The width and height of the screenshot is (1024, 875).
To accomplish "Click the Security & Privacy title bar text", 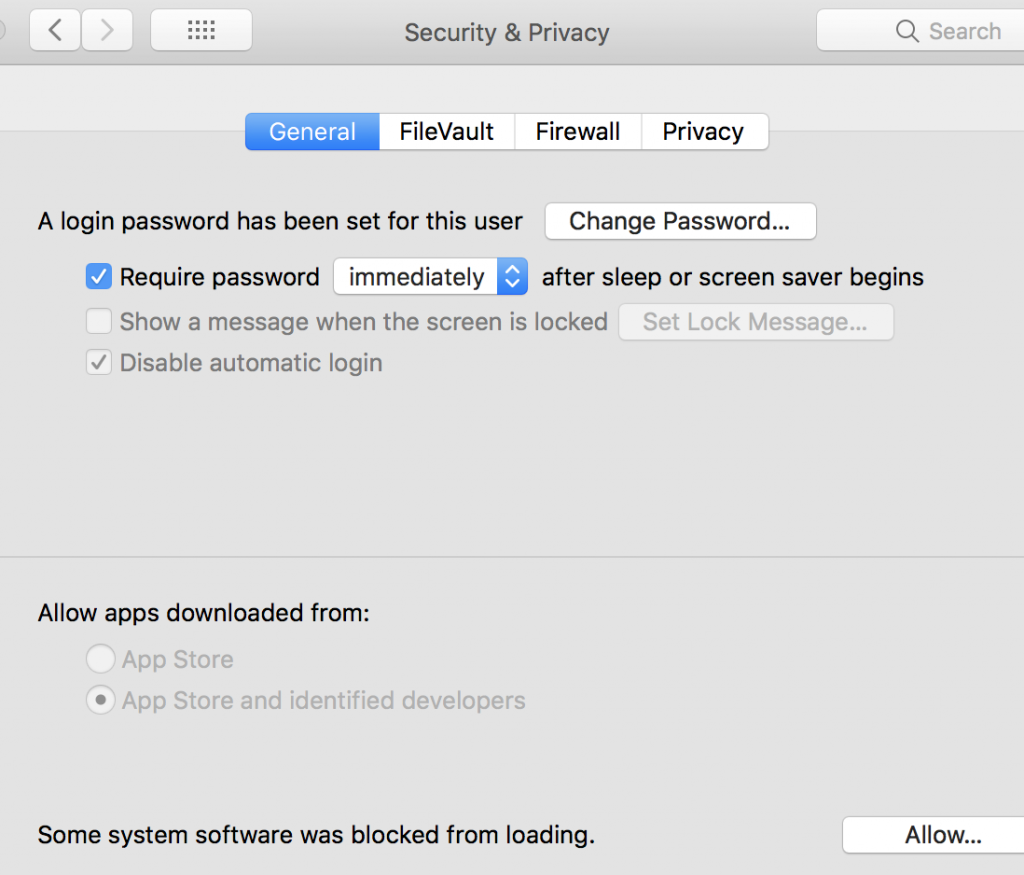I will click(x=506, y=32).
